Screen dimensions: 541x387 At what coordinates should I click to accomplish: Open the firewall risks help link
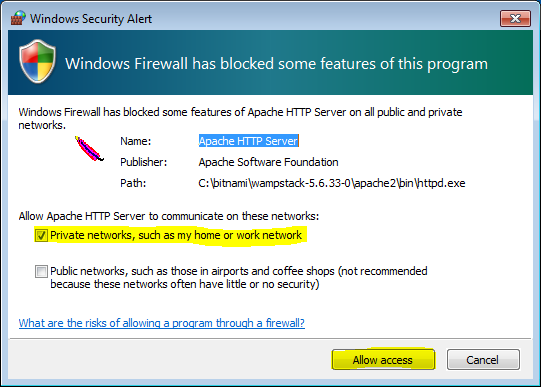point(162,323)
